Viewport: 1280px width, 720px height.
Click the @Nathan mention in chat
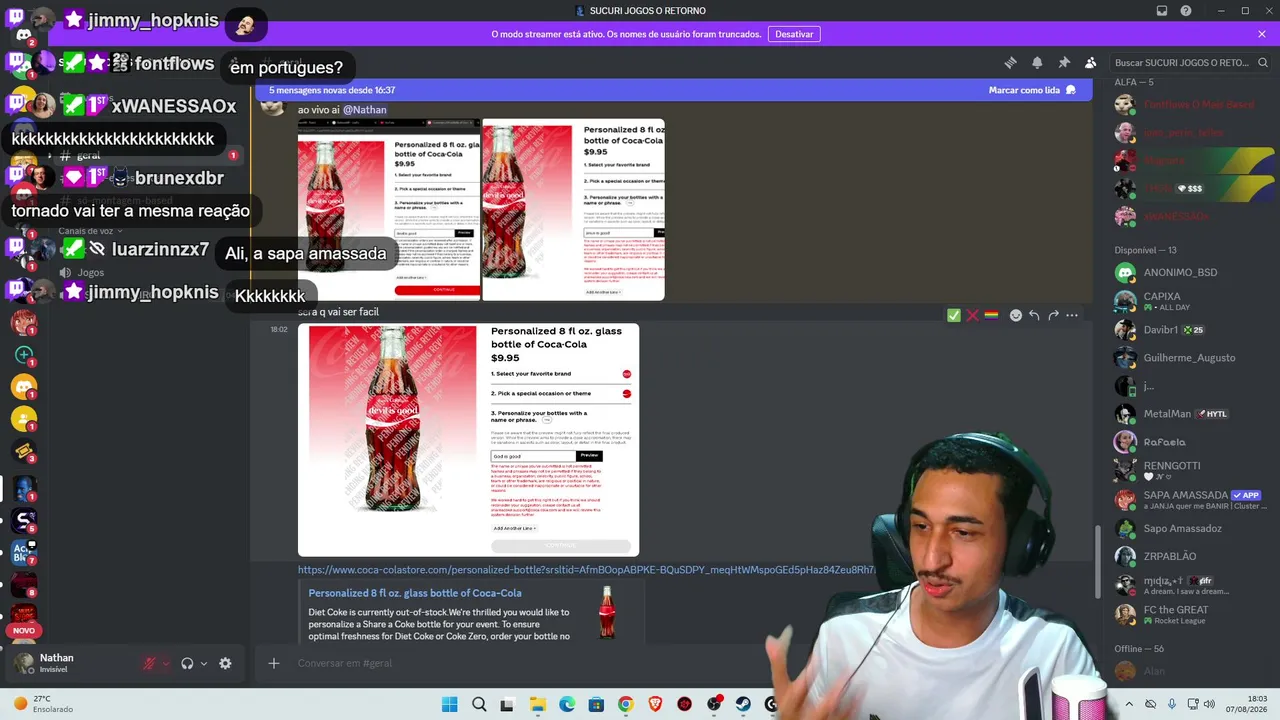(x=365, y=110)
